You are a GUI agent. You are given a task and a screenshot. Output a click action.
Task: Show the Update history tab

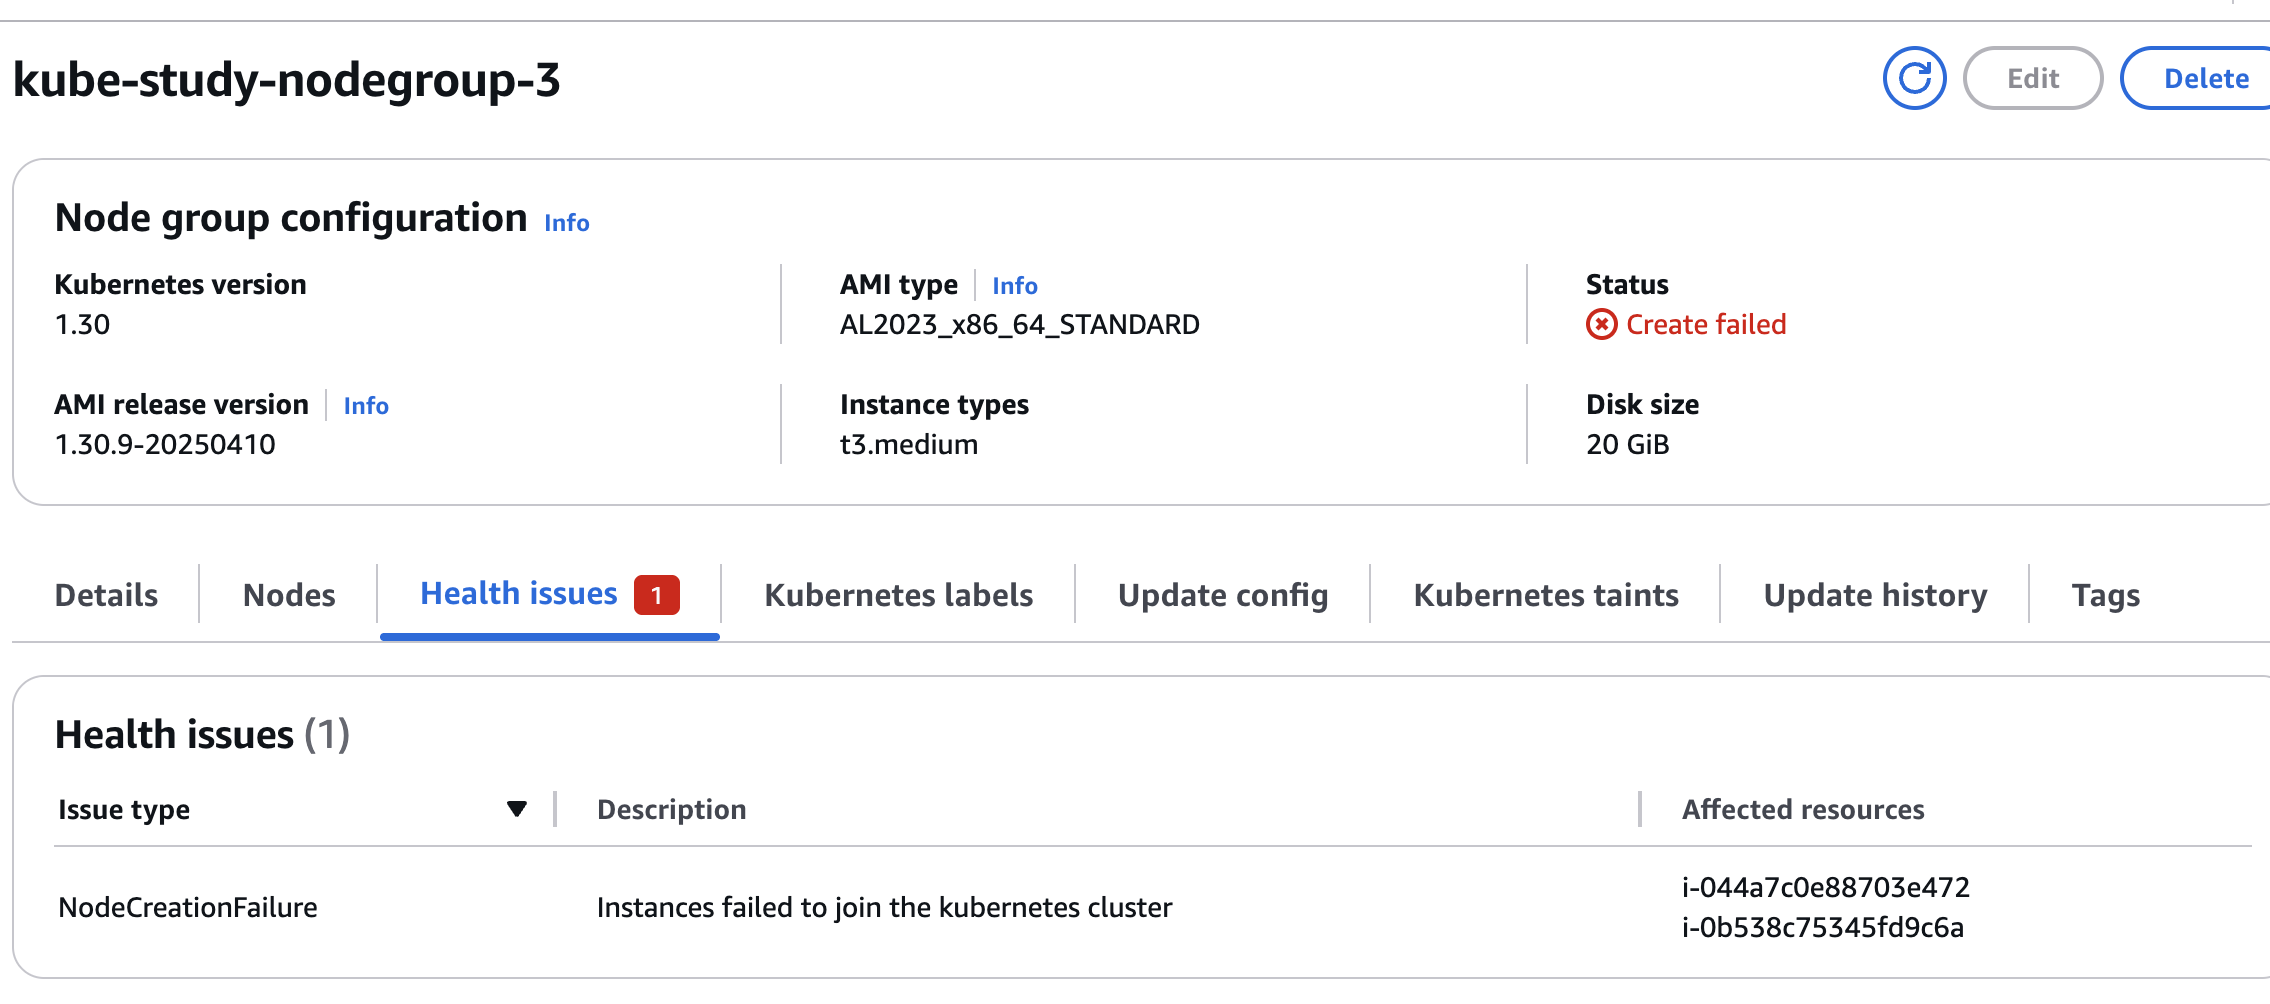click(x=1874, y=595)
